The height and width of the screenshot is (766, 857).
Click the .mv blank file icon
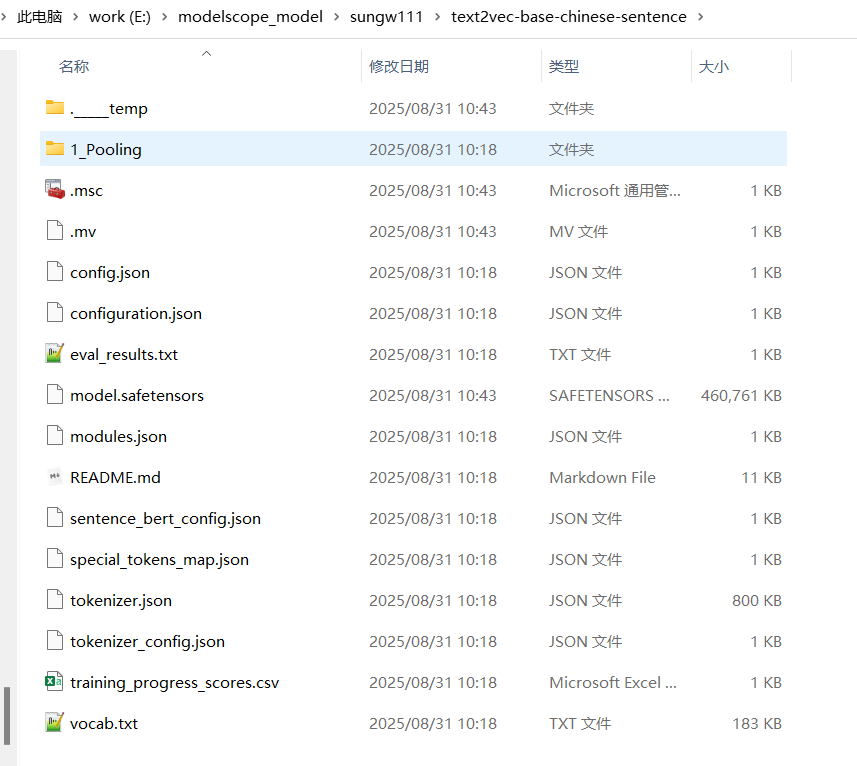point(55,230)
